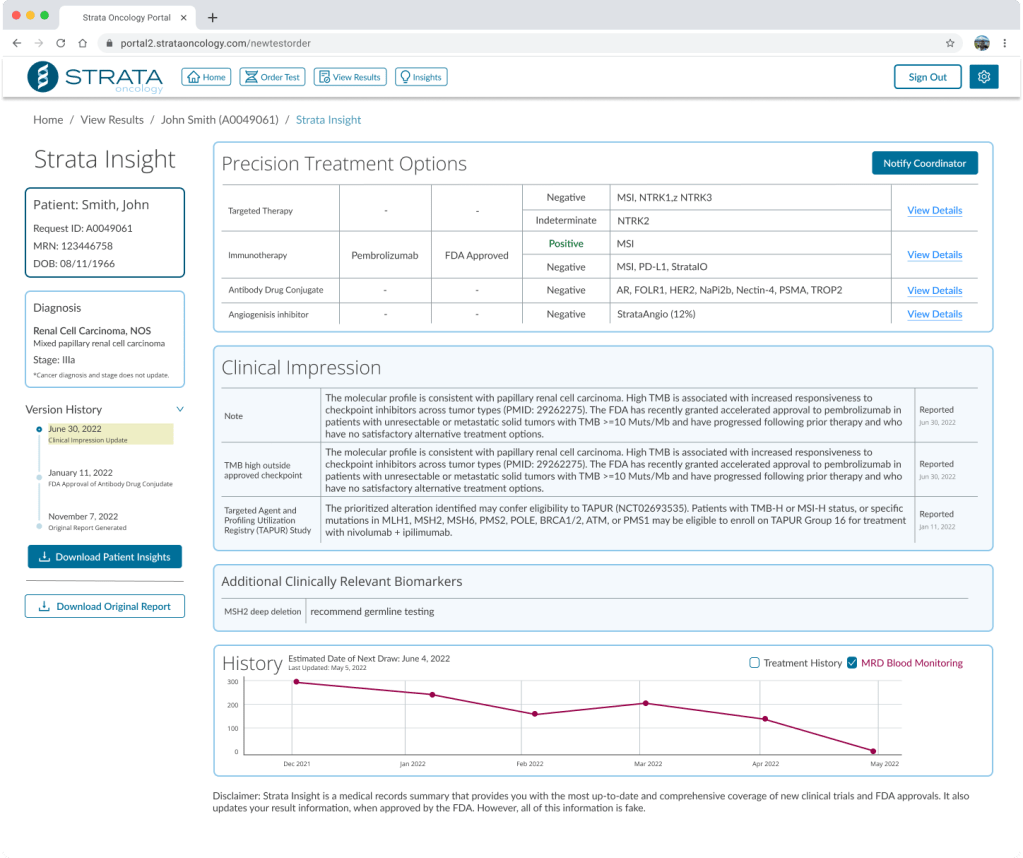
Task: Bookmark this page with the star icon
Action: pos(949,44)
